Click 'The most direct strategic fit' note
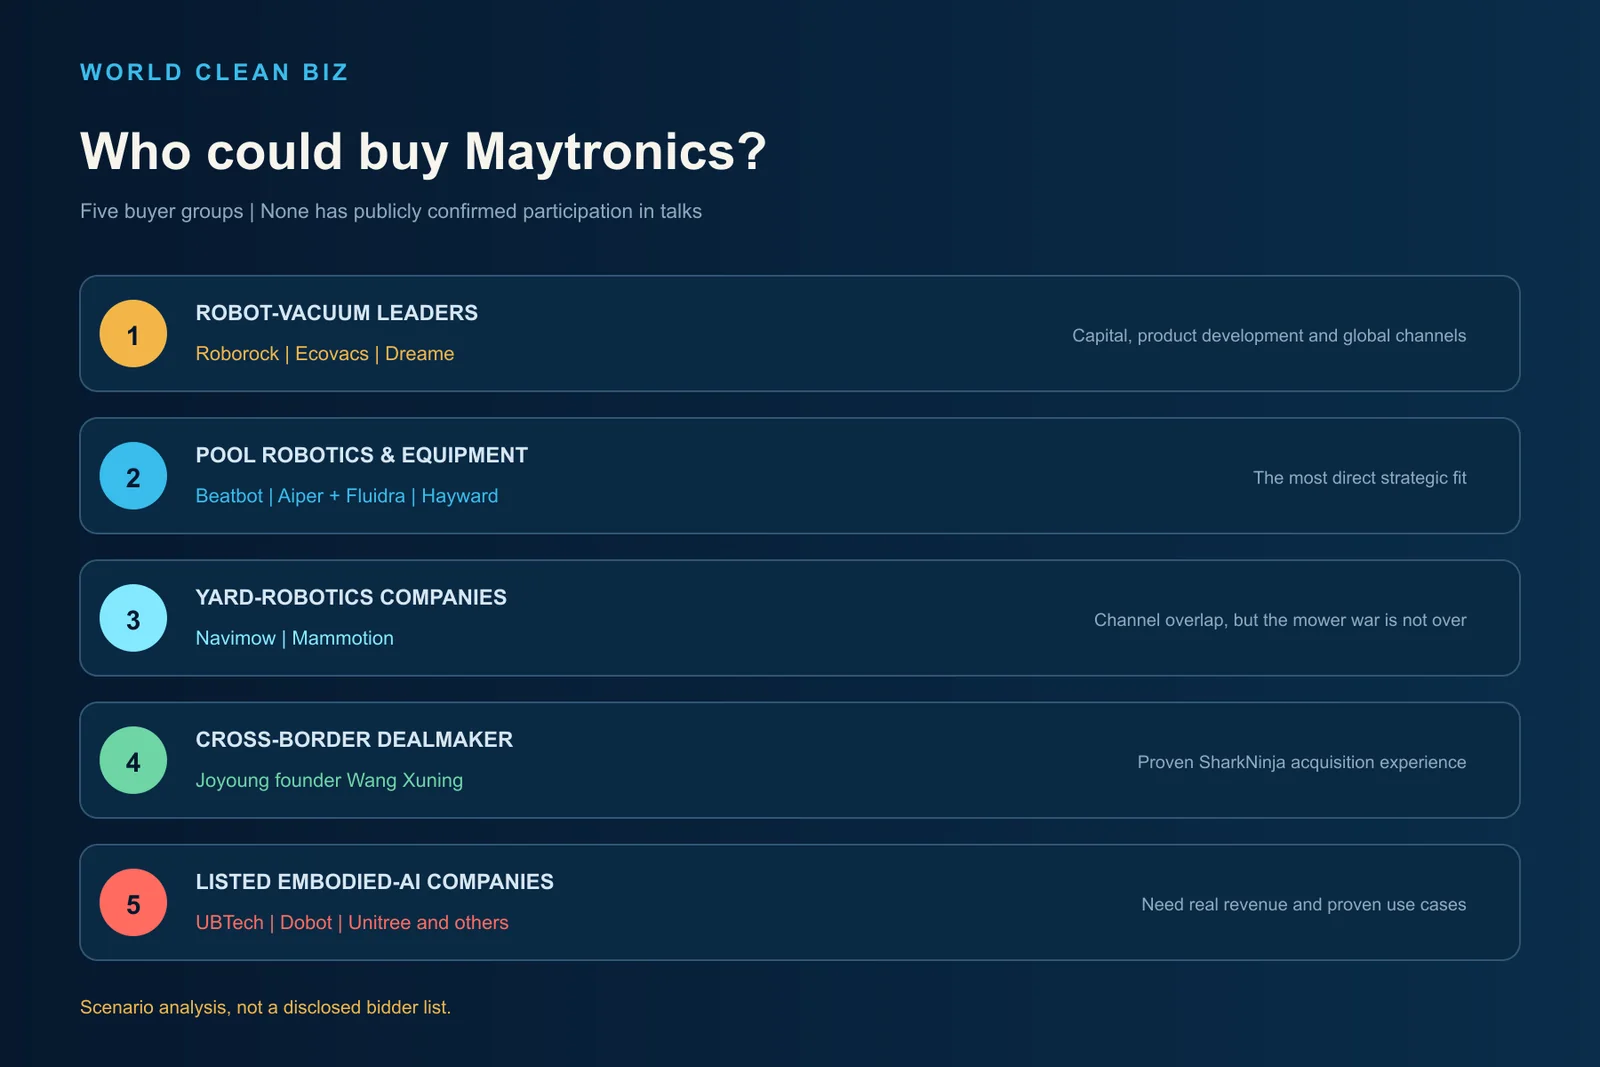 1360,478
